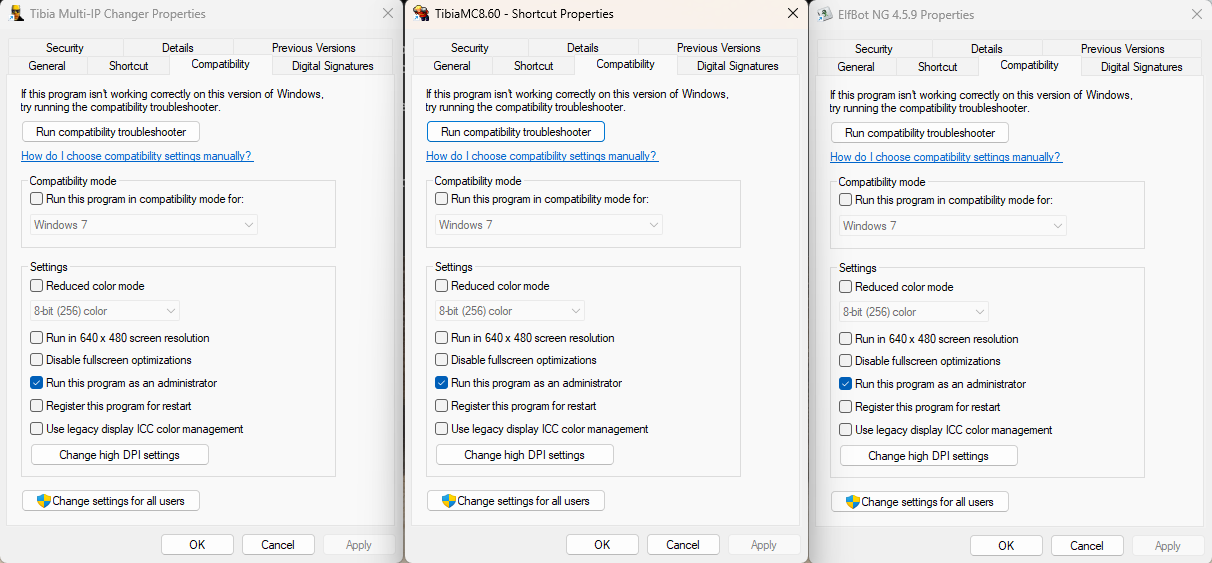Enable legacy ICC color management in TibiaMC8.60
1212x563 pixels.
point(442,429)
